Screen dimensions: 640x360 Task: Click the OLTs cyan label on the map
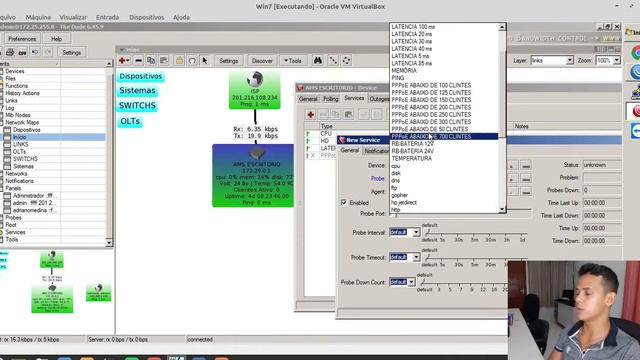(130, 121)
